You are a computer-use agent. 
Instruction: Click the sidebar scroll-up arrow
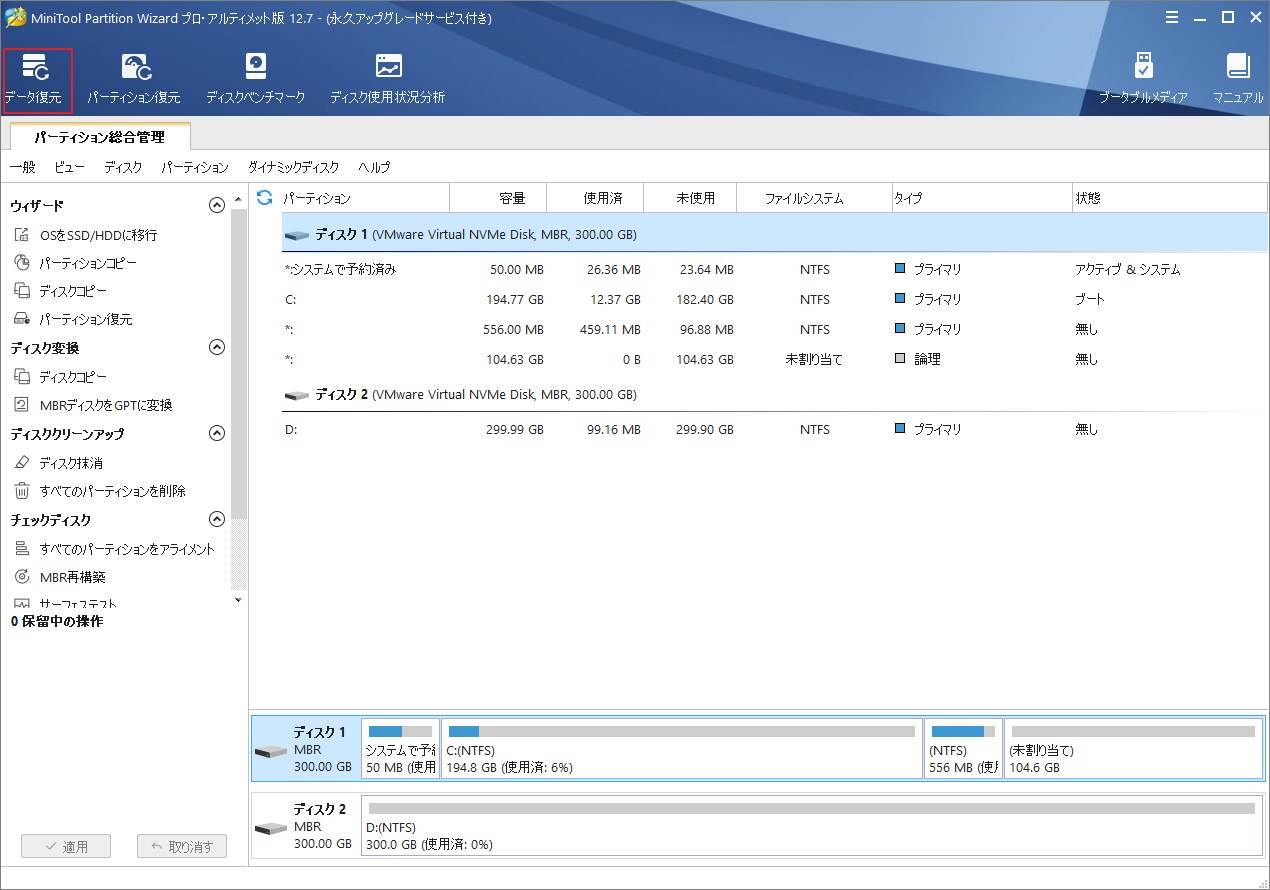point(238,199)
